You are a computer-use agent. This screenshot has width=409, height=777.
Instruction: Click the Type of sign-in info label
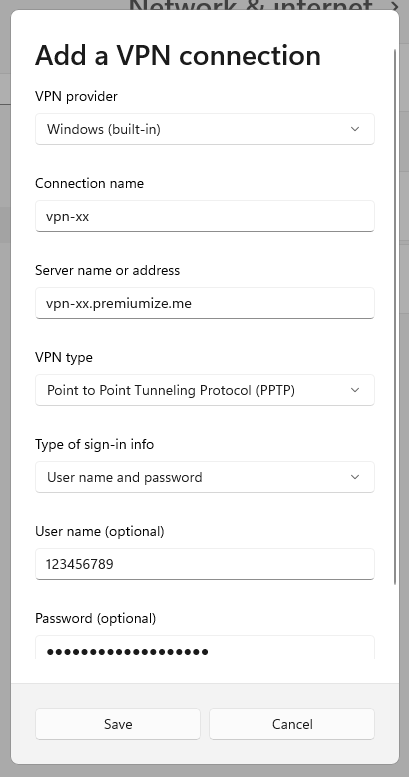[x=95, y=444]
